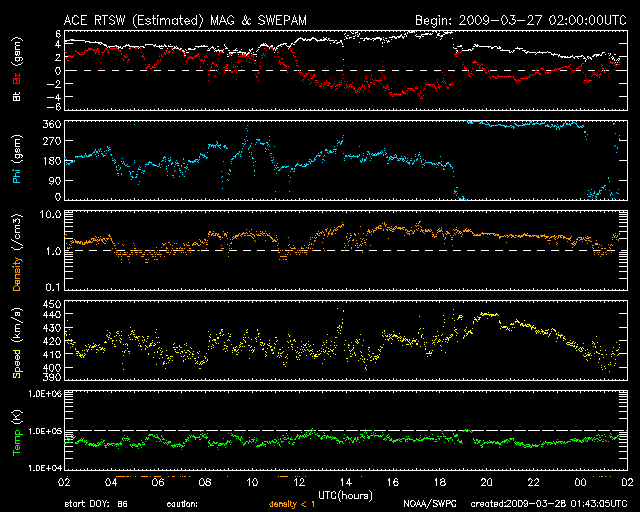Click the orange 'Density (/cm3)' axis label
This screenshot has width=640, height=512.
[x=17, y=252]
